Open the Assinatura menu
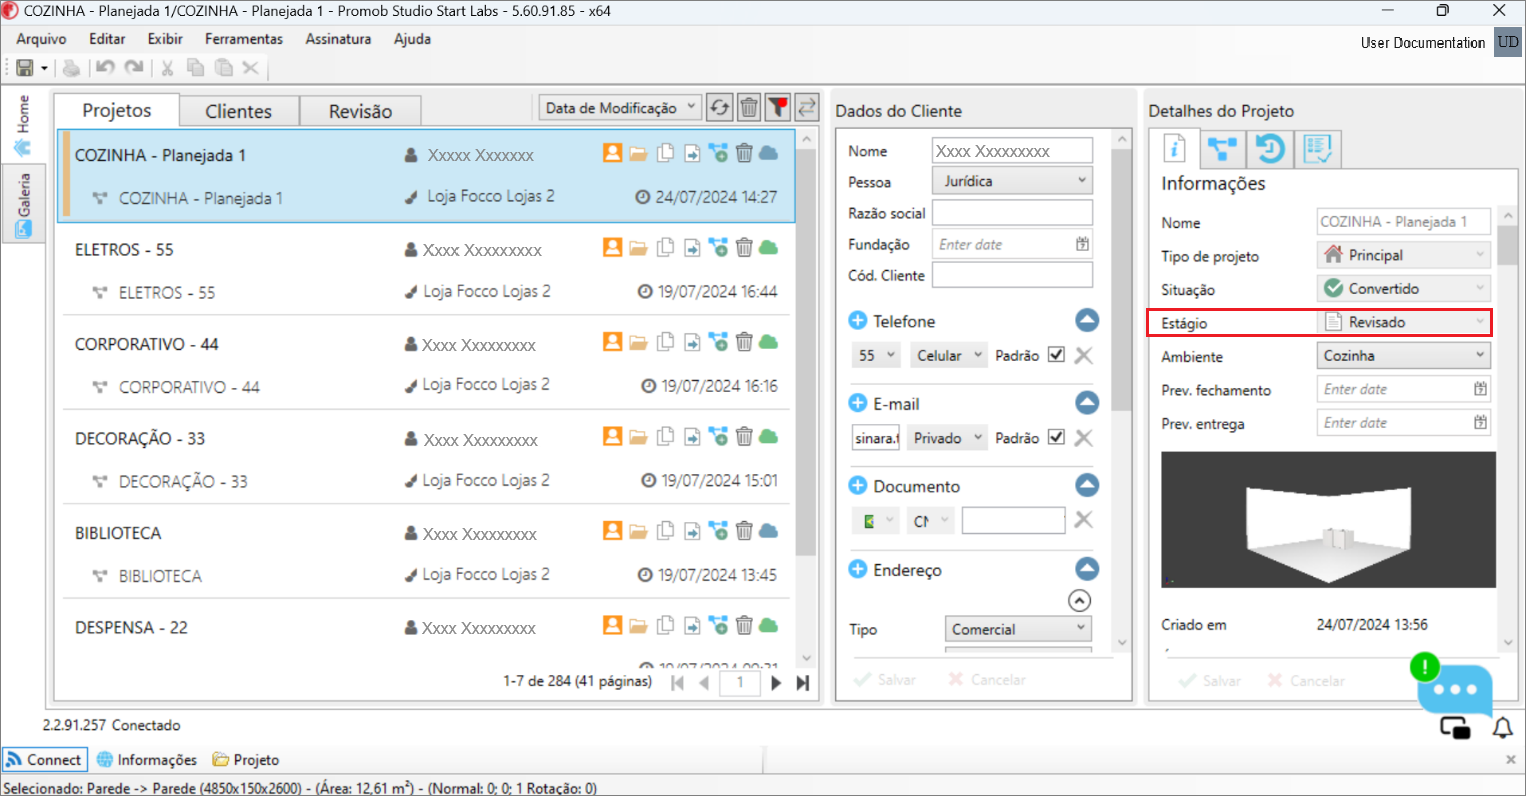The image size is (1526, 796). (x=338, y=39)
